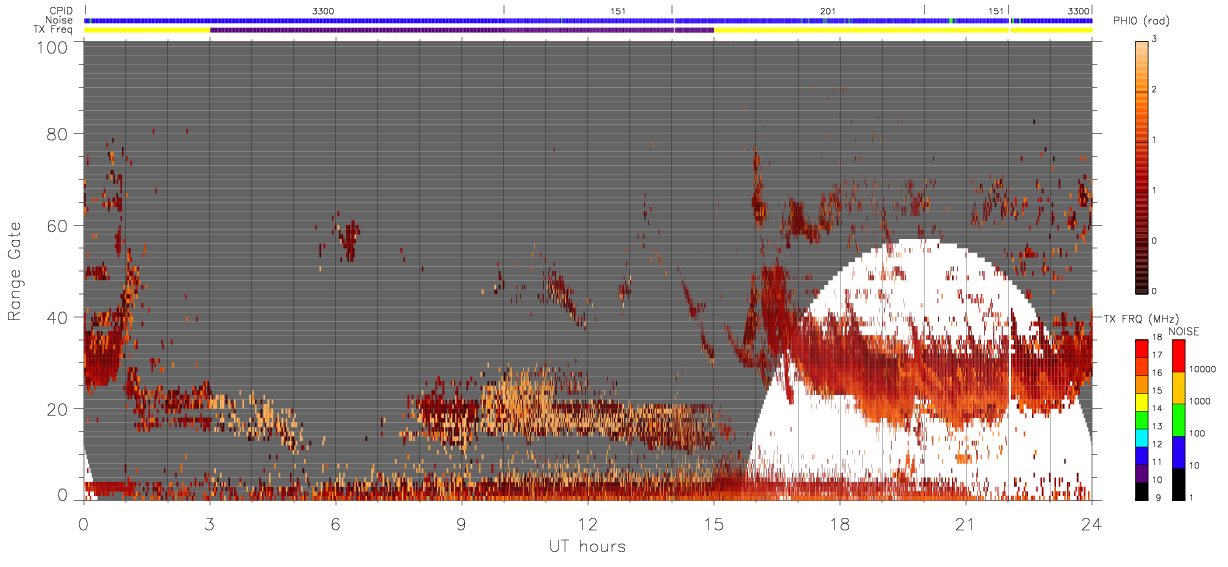The width and height of the screenshot is (1228, 567).
Task: Select the '24' tick on UT hours axis
Action: [x=1092, y=523]
